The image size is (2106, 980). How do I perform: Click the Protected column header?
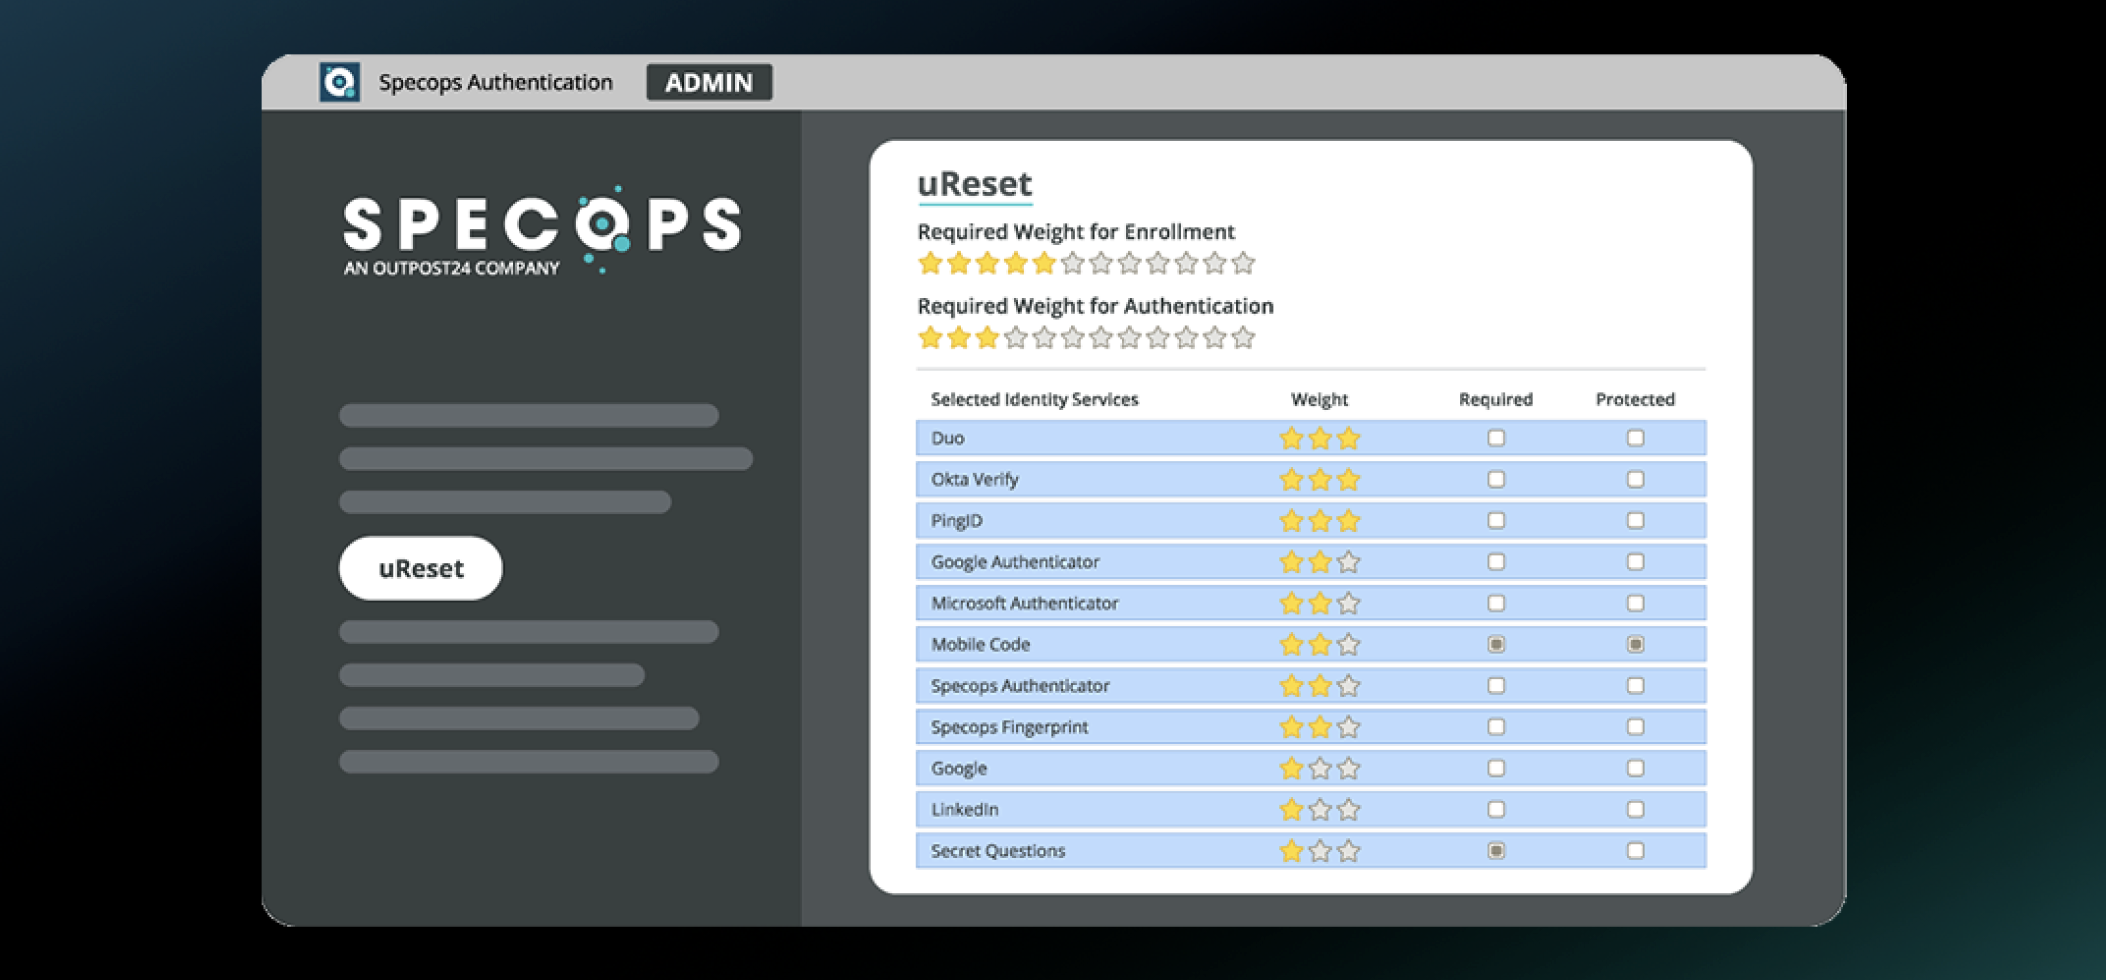click(1635, 399)
